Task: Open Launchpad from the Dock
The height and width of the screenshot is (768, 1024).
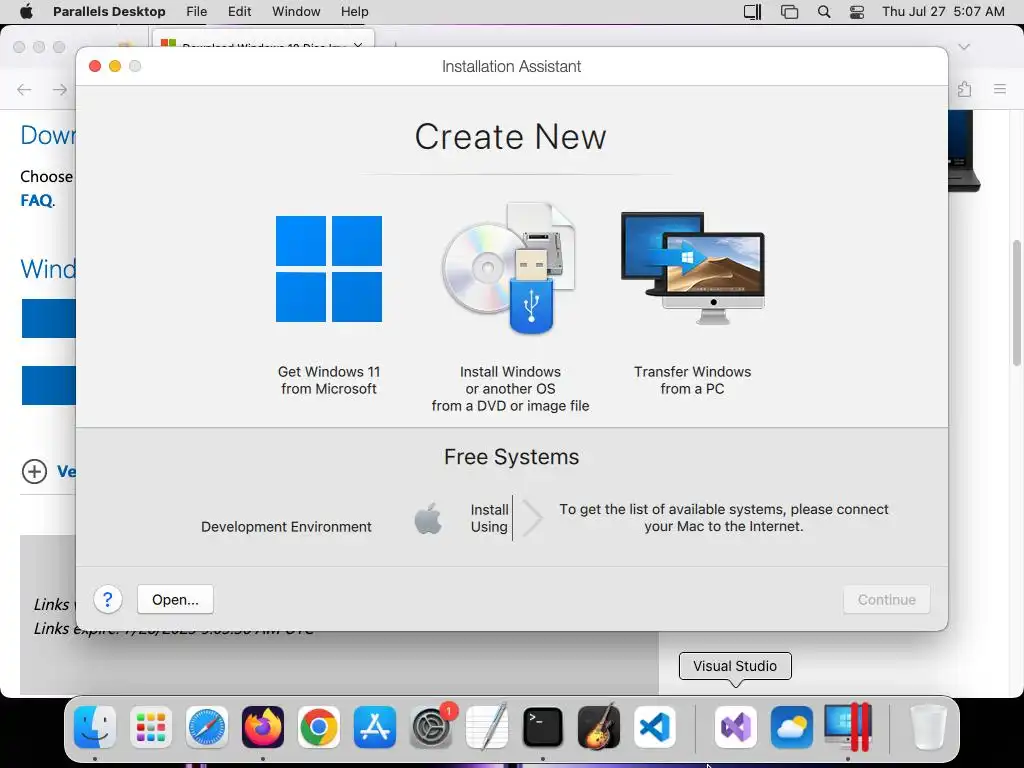Action: pos(151,727)
